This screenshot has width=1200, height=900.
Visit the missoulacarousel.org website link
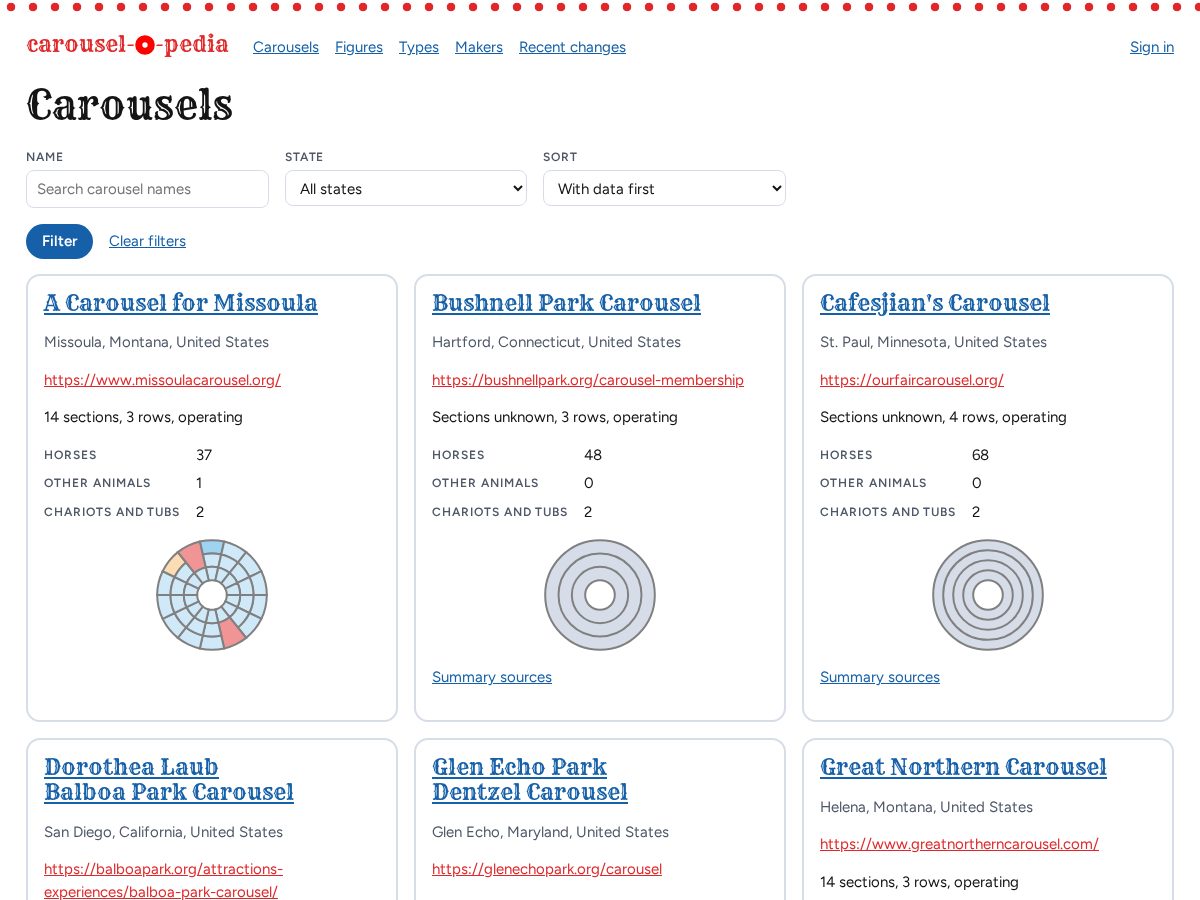coord(162,380)
